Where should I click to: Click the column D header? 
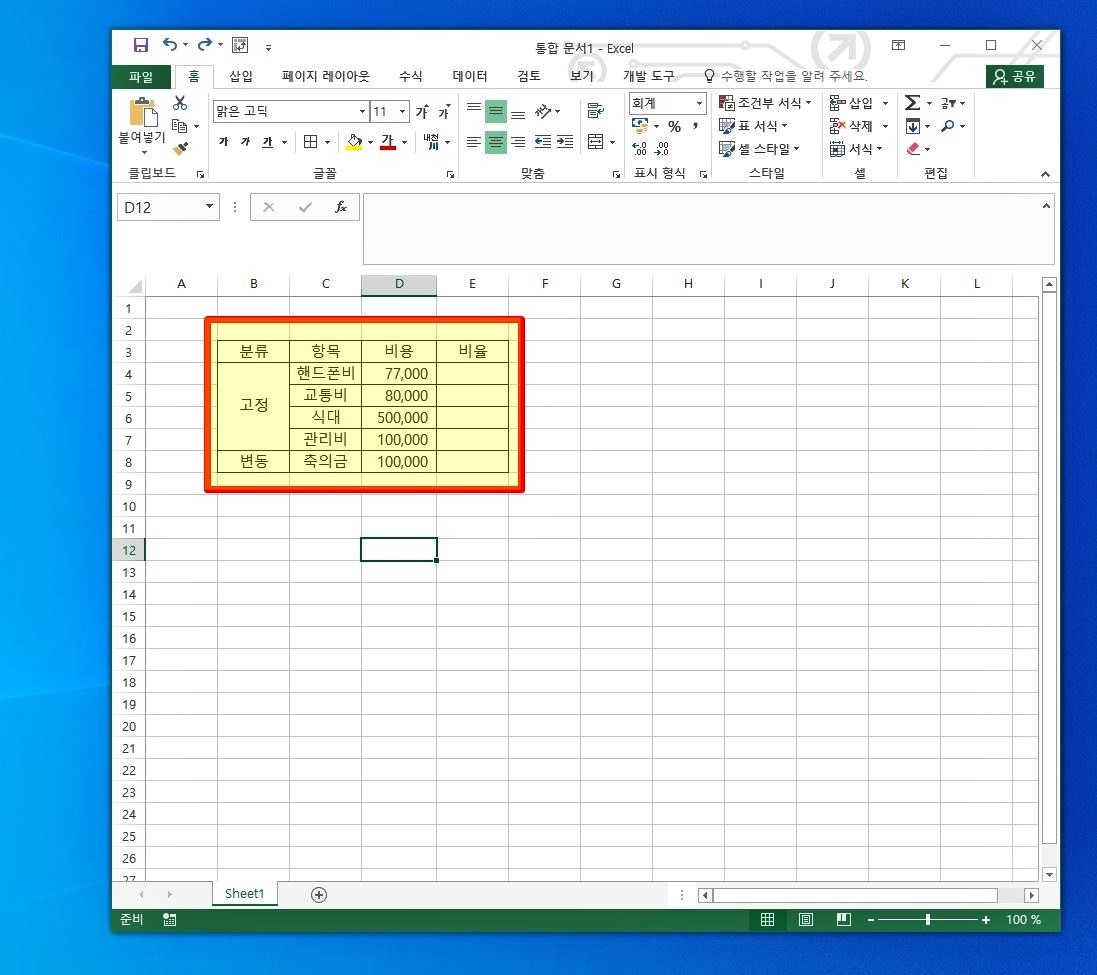pyautogui.click(x=399, y=284)
